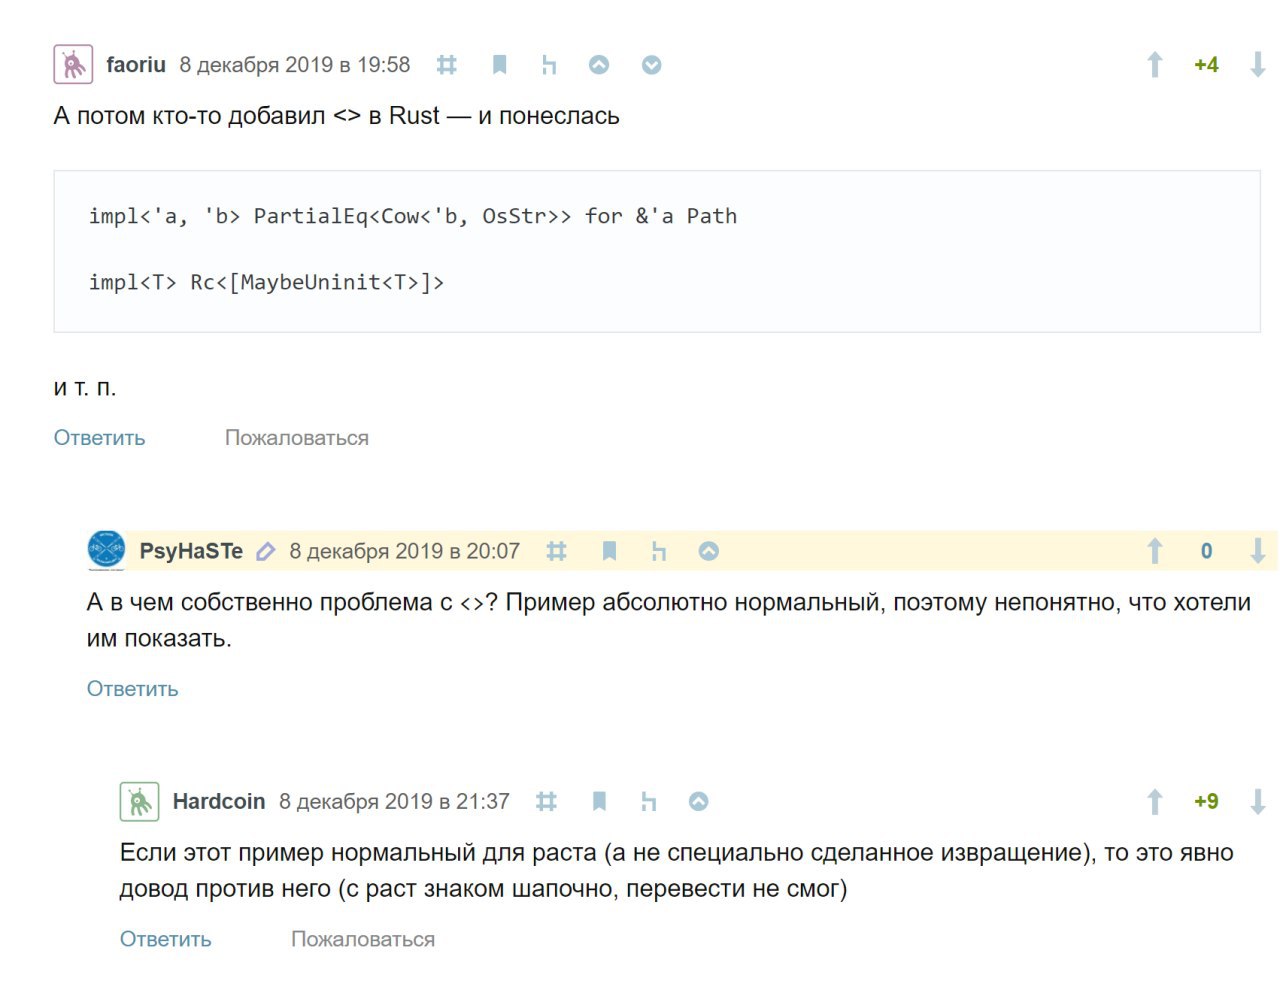Image resolution: width=1280 pixels, height=990 pixels.
Task: Click the branch icon on faoriu's comment
Action: (x=548, y=65)
